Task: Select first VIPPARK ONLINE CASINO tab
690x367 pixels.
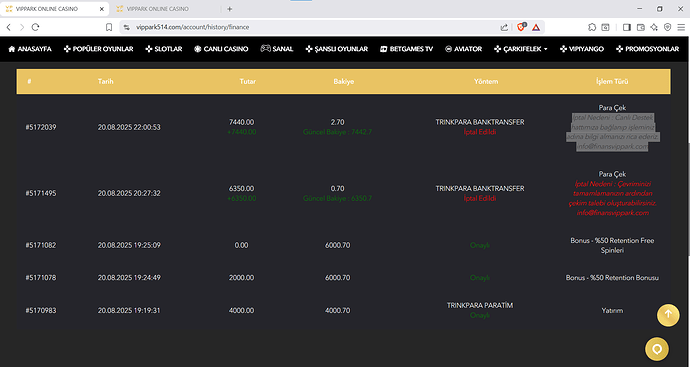Action: click(x=55, y=9)
